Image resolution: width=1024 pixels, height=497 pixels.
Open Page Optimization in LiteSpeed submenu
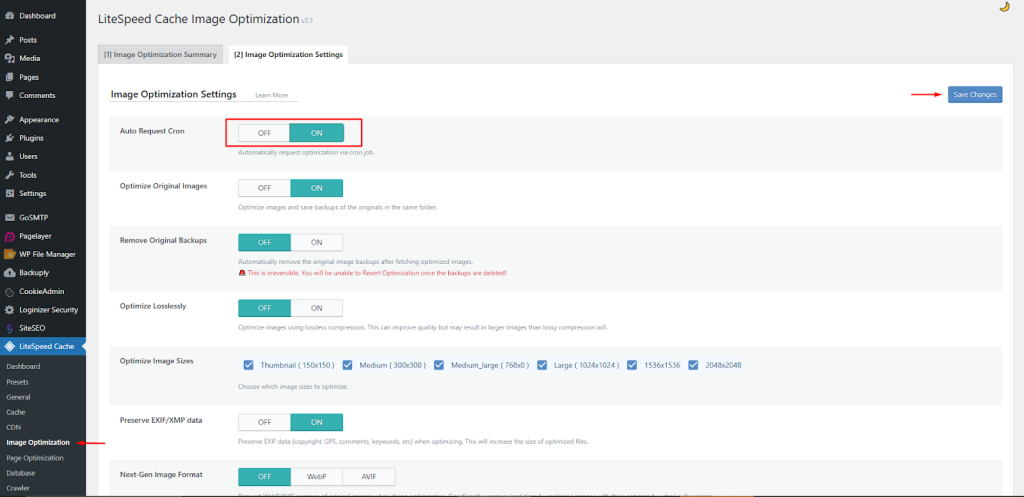35,458
